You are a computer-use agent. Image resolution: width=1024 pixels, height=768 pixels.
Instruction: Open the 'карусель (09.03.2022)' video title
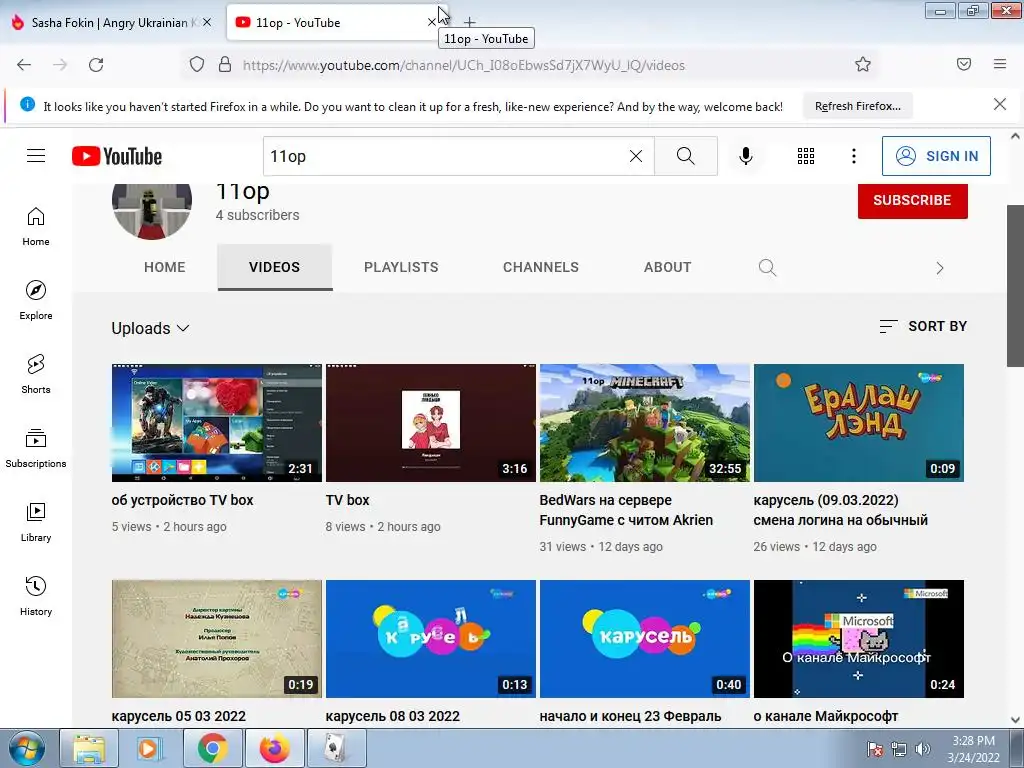(x=840, y=510)
